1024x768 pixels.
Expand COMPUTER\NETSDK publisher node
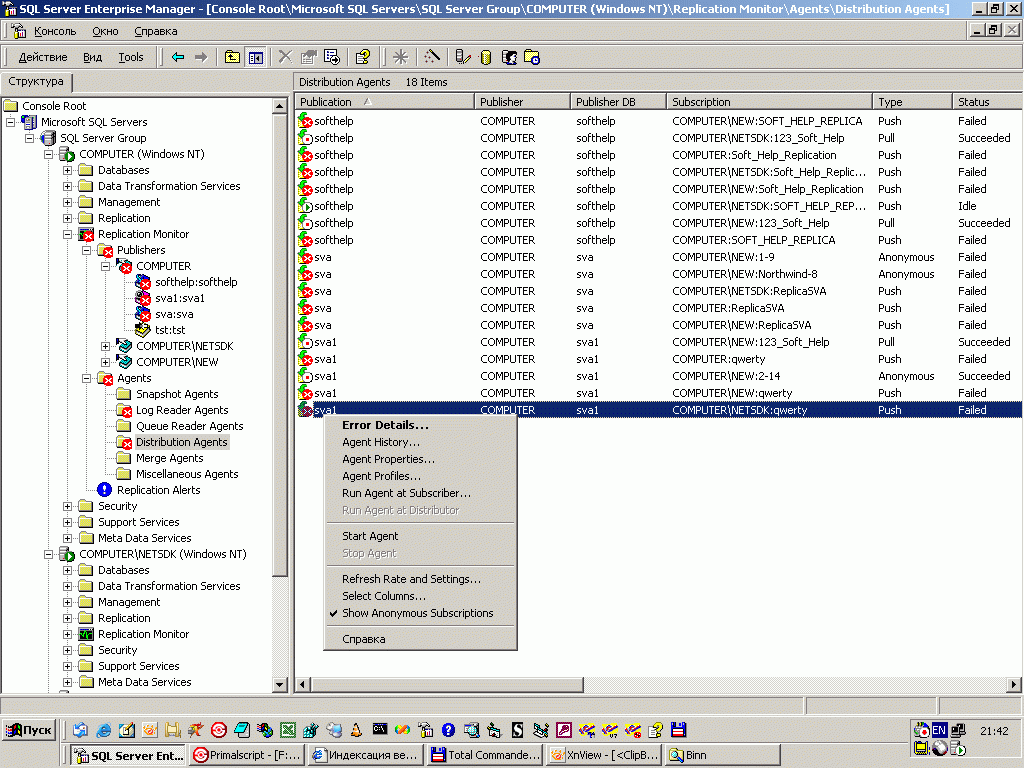(x=105, y=346)
